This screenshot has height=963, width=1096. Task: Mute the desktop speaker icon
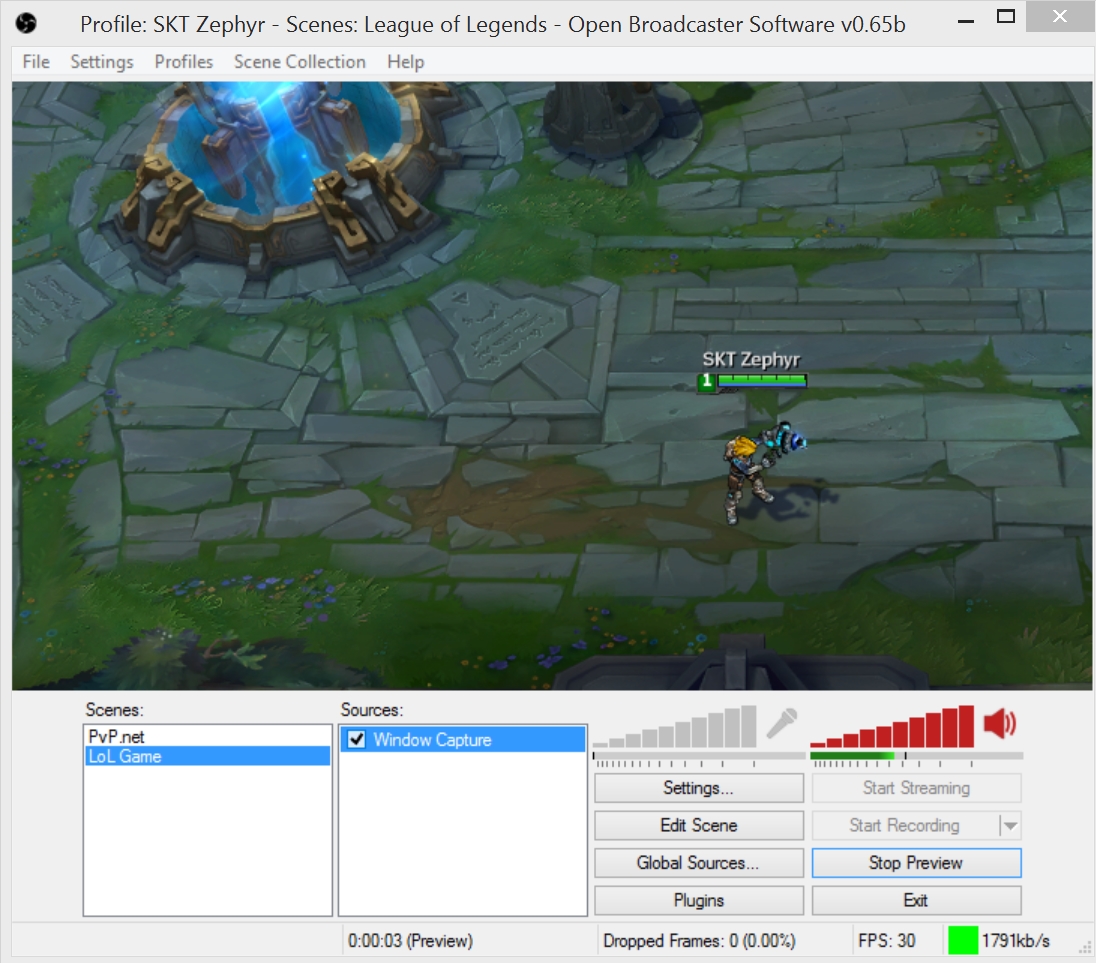point(1000,723)
